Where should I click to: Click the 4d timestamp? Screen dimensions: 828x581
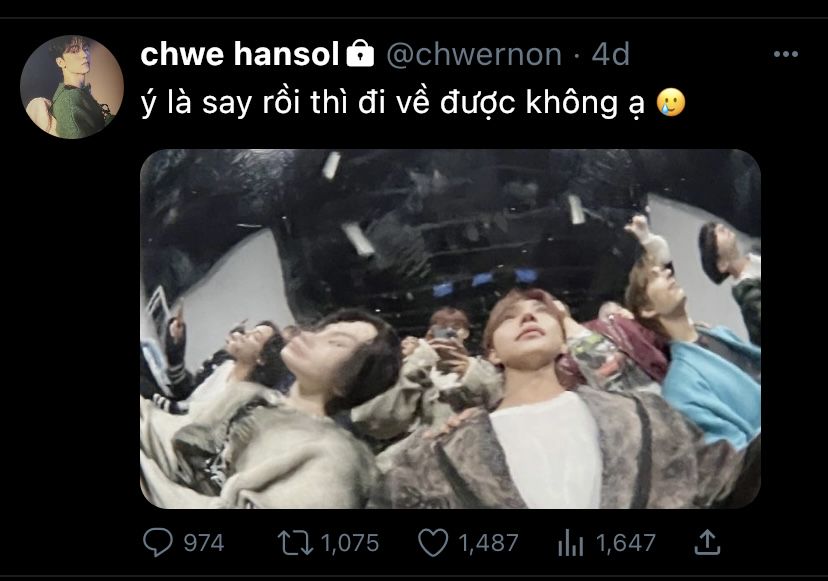[x=610, y=54]
